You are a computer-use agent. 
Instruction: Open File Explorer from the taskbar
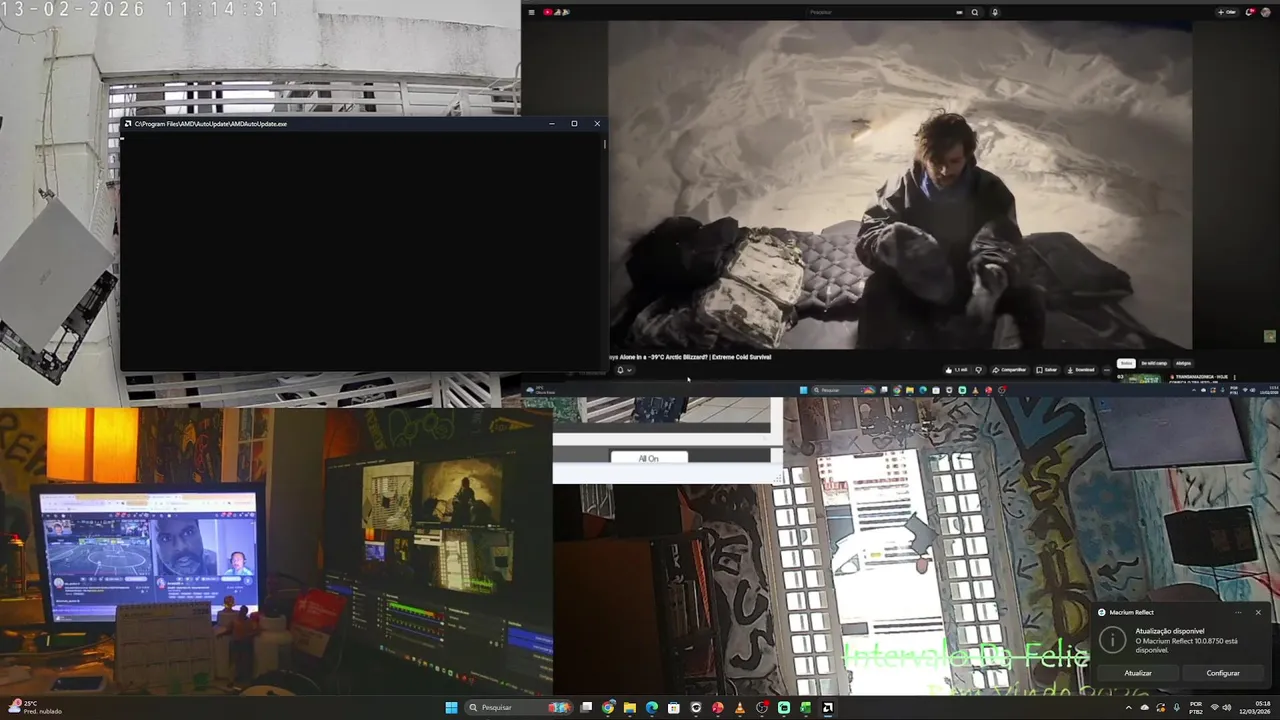click(630, 708)
